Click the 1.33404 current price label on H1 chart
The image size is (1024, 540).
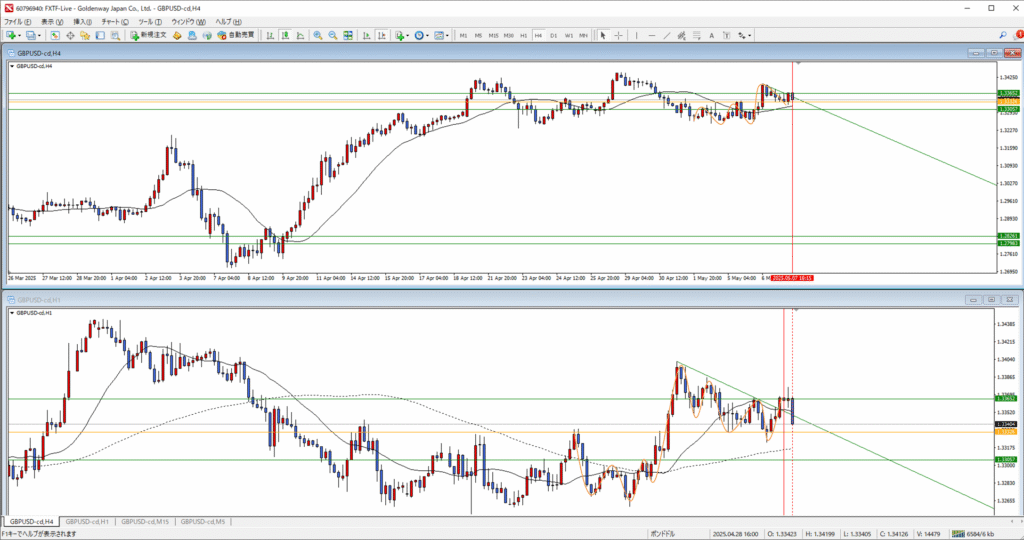click(x=1006, y=424)
